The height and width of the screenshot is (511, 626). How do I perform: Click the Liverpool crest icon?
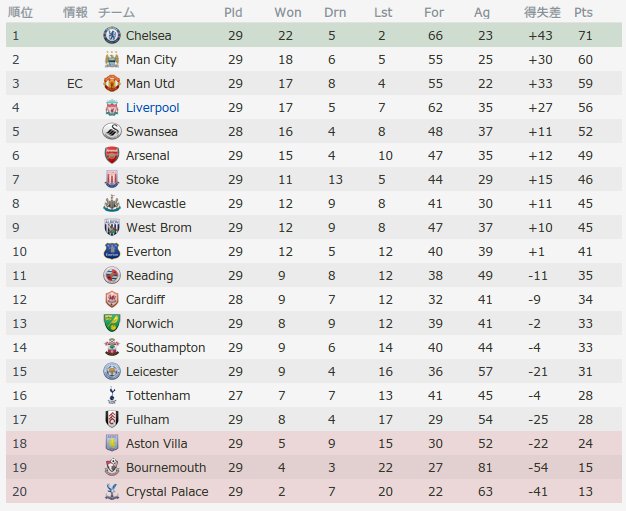(x=112, y=108)
